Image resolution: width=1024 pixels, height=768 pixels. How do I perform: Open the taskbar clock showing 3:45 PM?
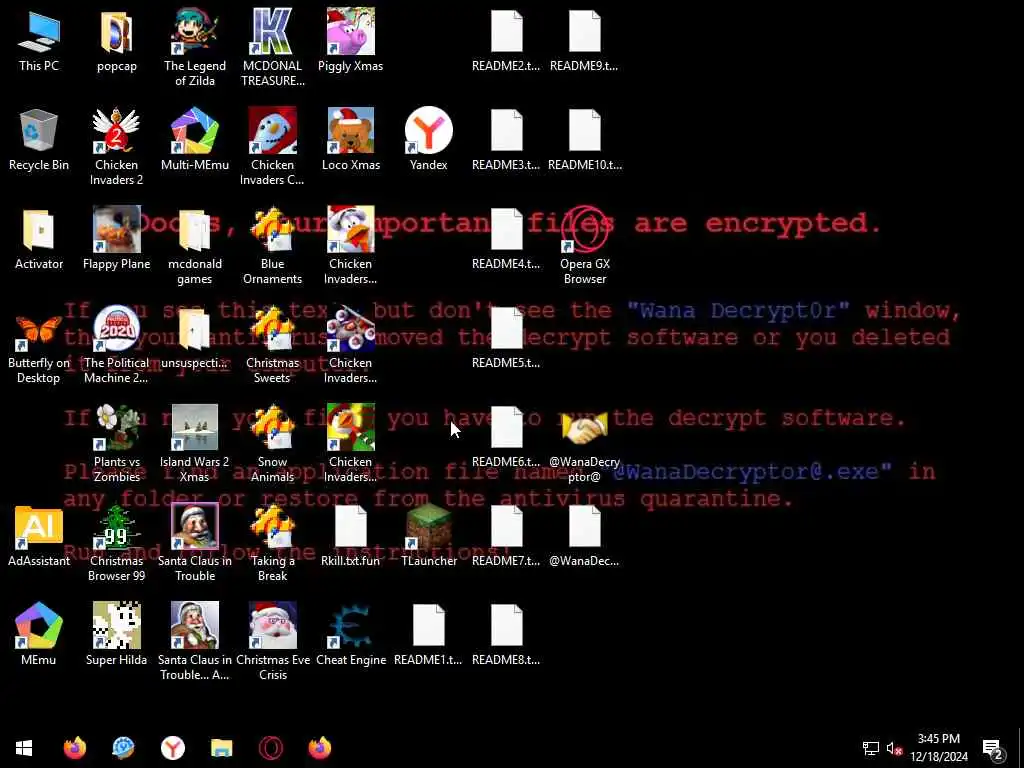click(938, 748)
